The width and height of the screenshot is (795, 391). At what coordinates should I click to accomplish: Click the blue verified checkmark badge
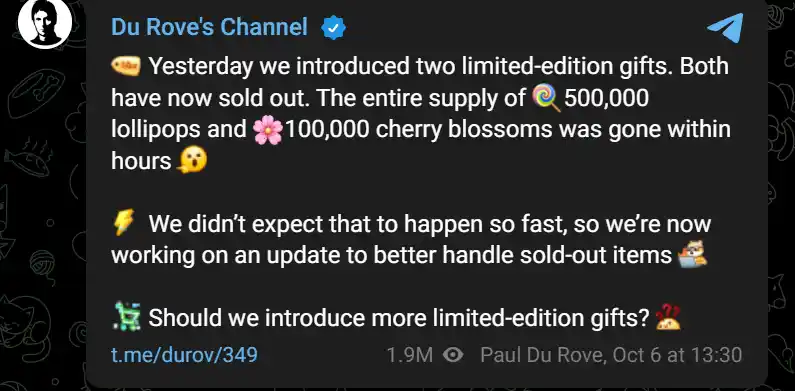pos(333,28)
